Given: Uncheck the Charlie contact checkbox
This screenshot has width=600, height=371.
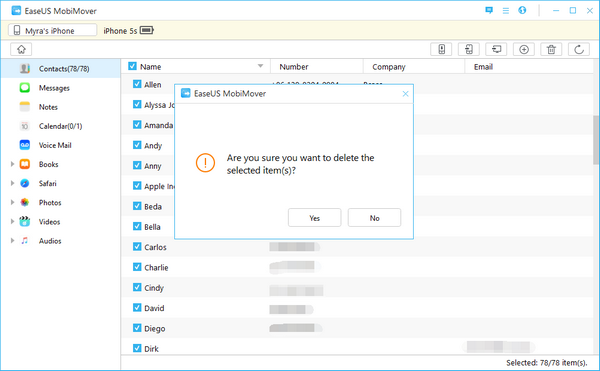Looking at the screenshot, I should click(x=137, y=267).
